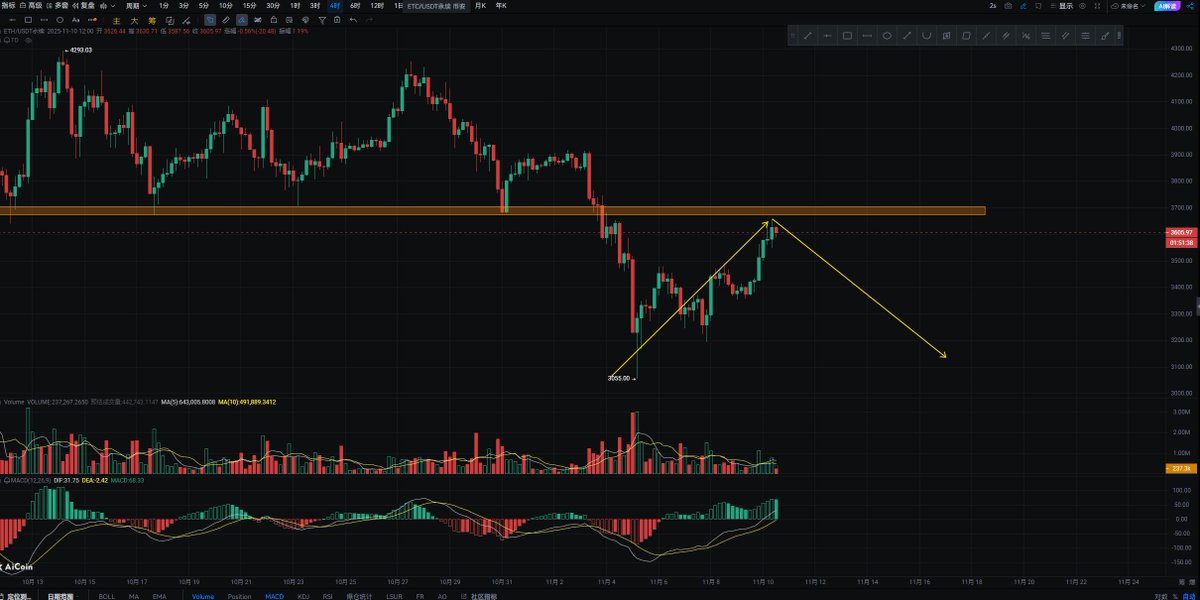Expand the 未命名 layout dropdown
Viewport: 1200px width, 600px height.
[1131, 6]
